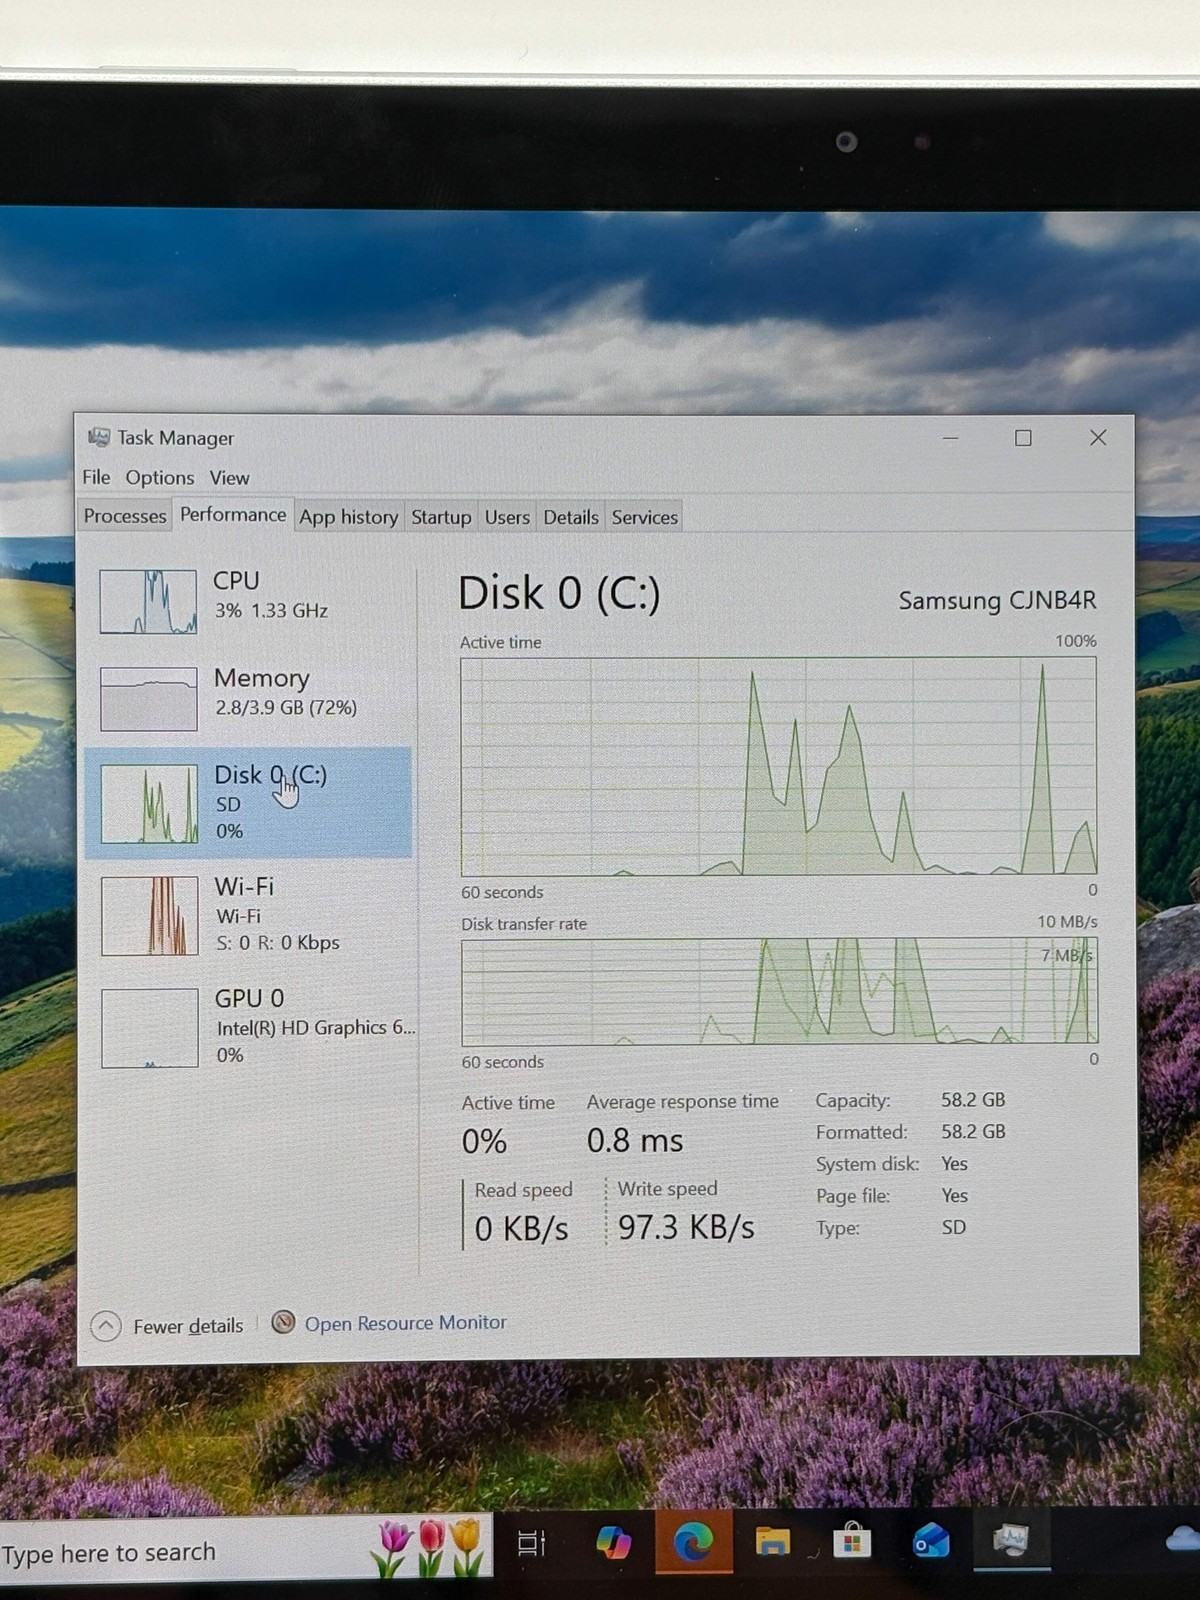The height and width of the screenshot is (1600, 1200).
Task: Click the Open Resource Monitor link
Action: 405,1323
